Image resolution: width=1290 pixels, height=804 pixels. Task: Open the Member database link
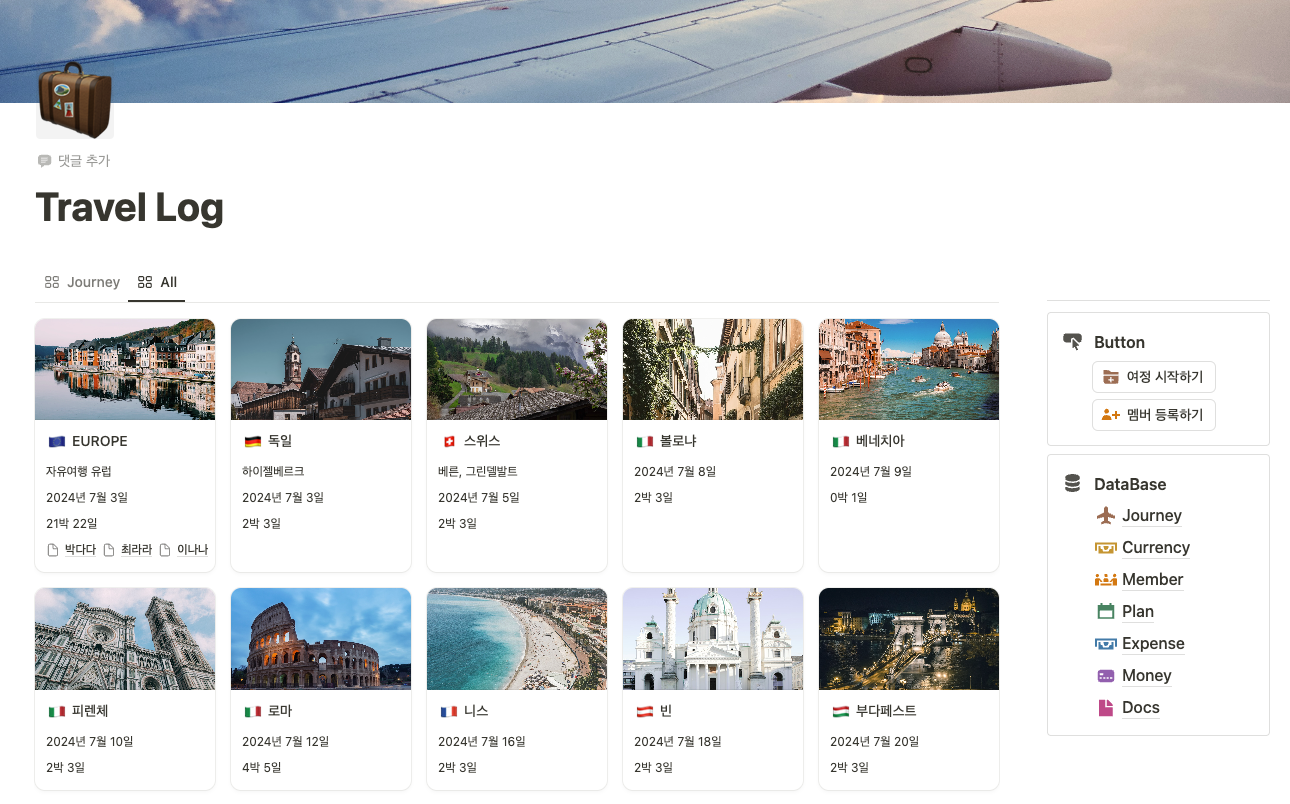pos(1152,580)
